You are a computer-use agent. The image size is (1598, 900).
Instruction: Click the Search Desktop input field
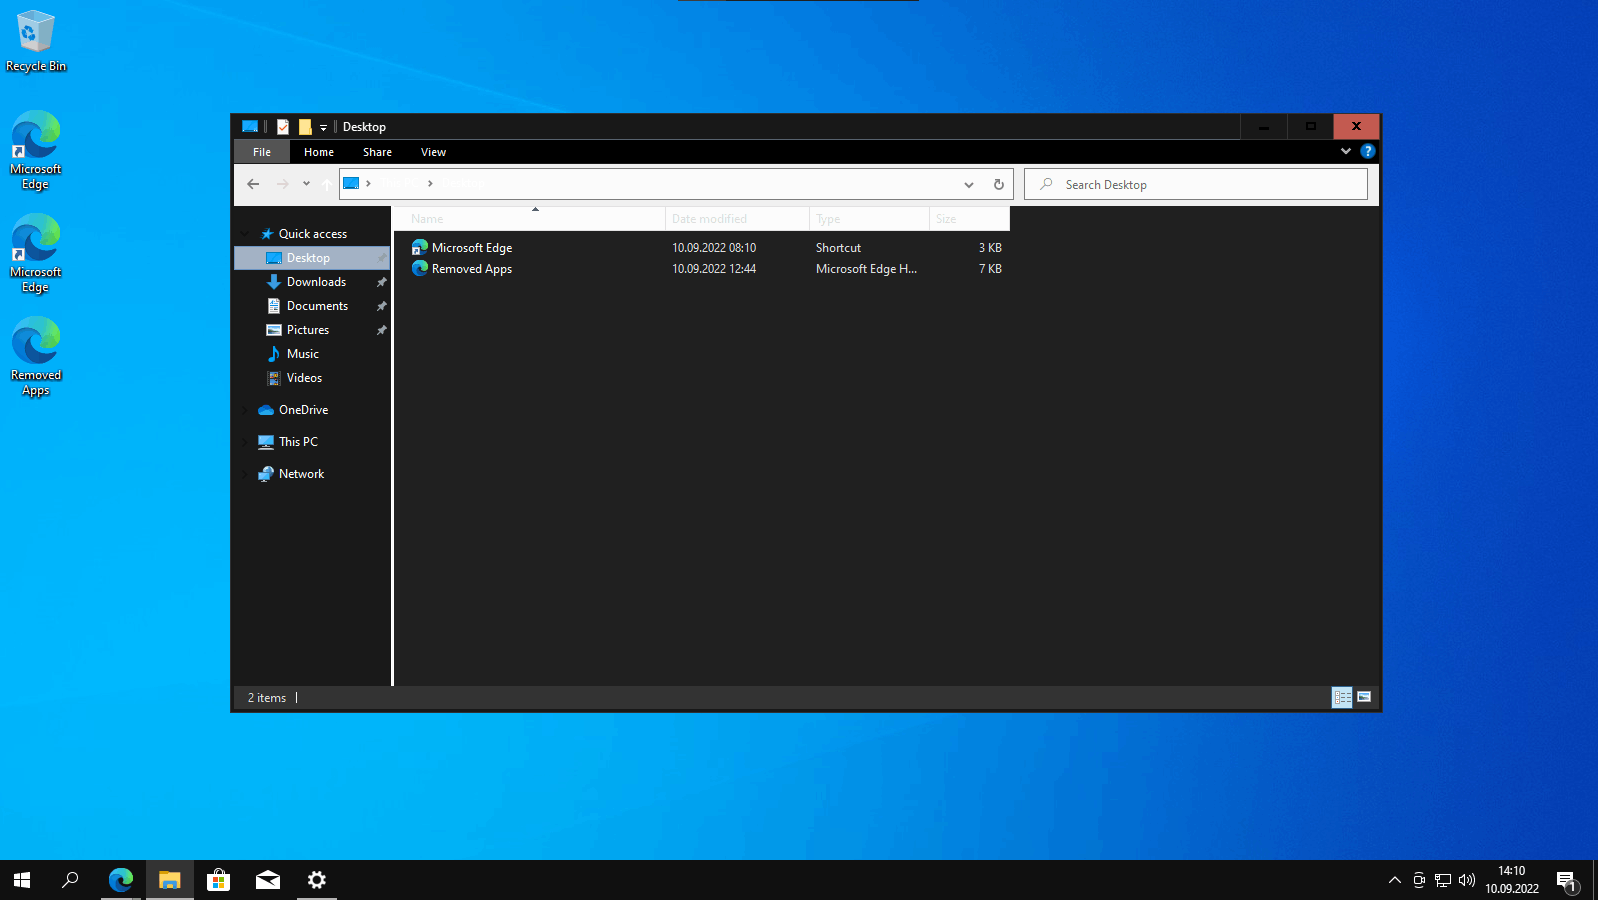click(1196, 184)
